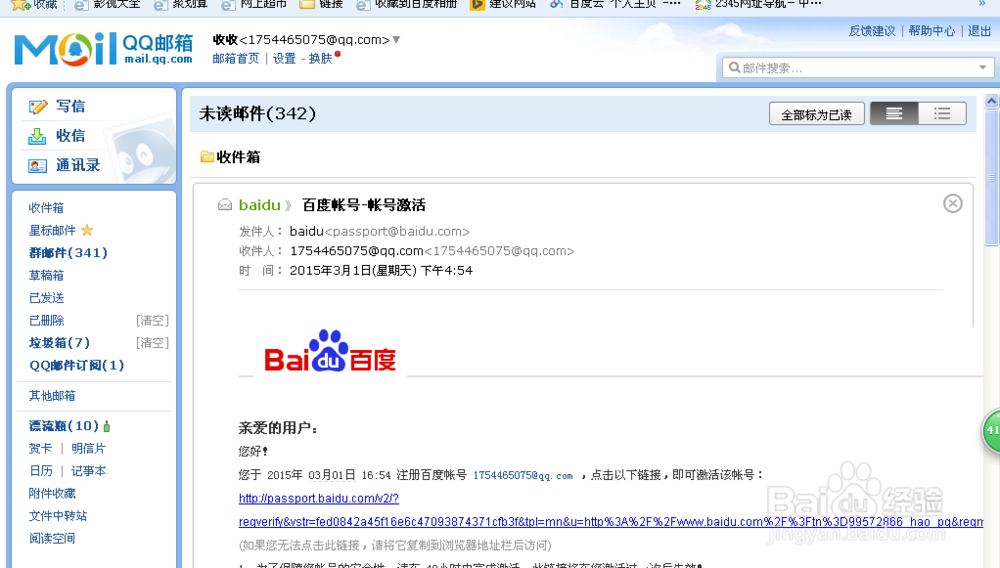Mark all messages as read with 全部标为已读

816,114
